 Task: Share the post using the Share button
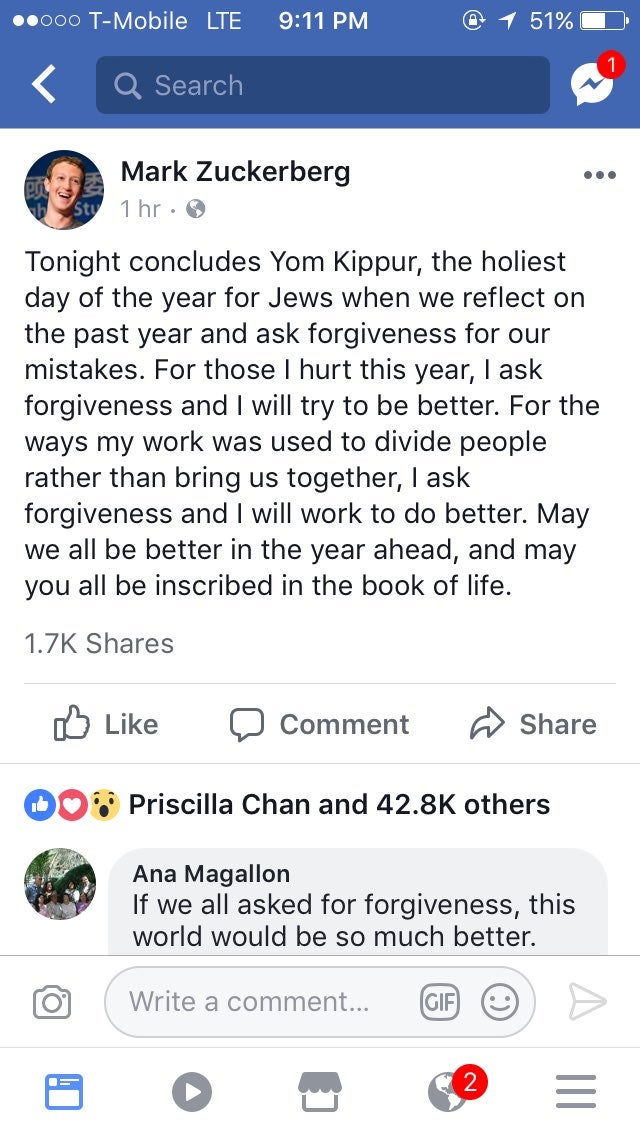(x=533, y=724)
